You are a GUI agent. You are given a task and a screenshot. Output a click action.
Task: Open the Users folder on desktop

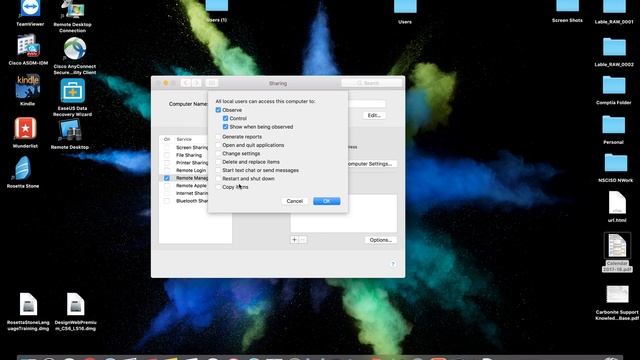(405, 7)
